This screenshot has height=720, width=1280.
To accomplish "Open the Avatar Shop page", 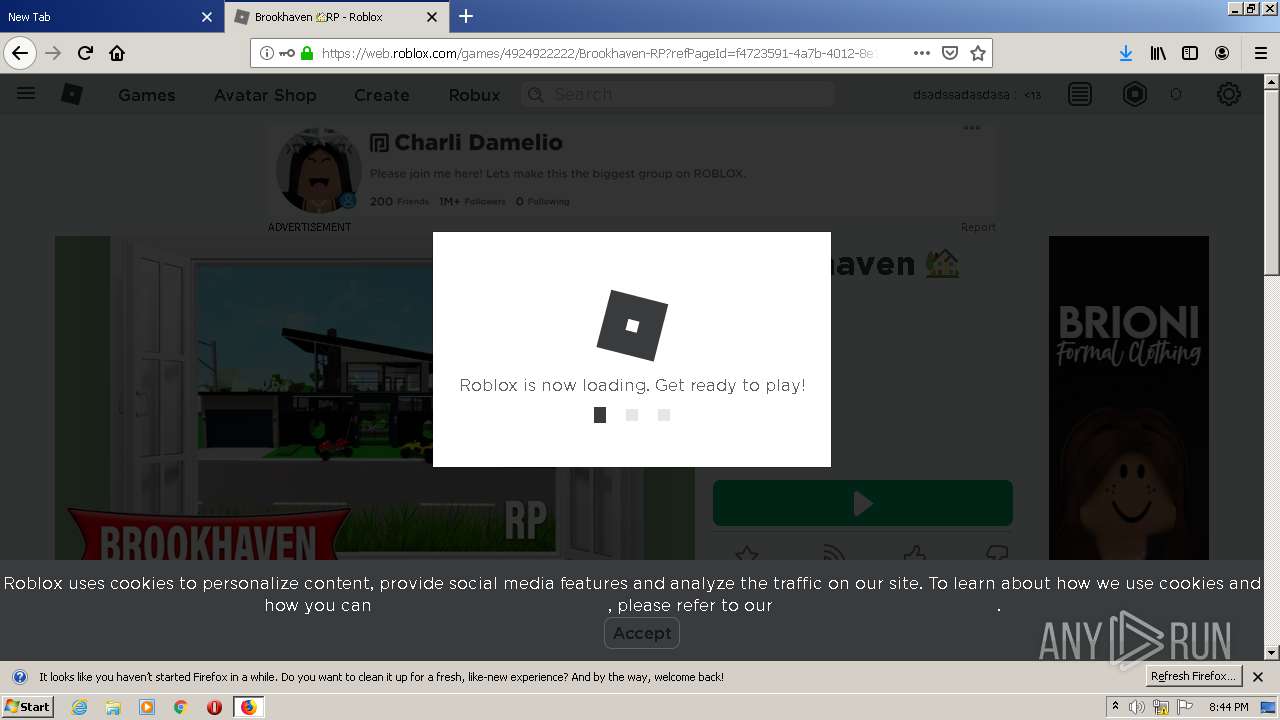I will click(265, 95).
